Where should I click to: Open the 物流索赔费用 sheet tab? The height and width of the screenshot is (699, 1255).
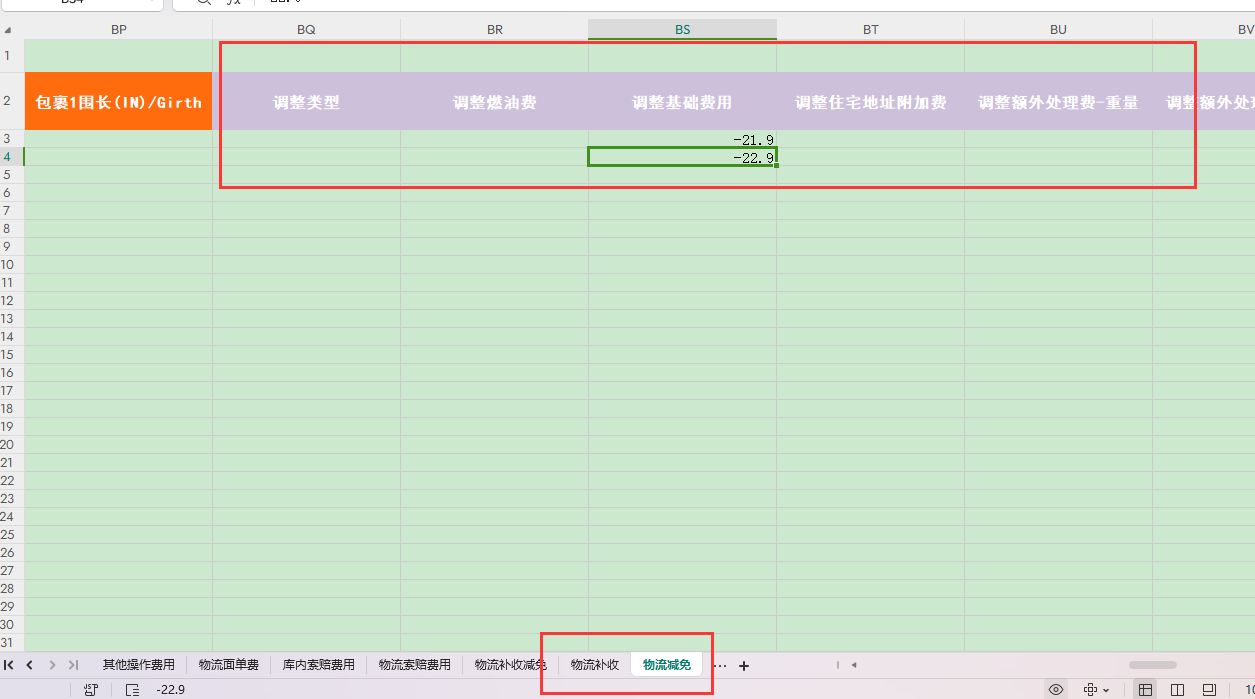pyautogui.click(x=415, y=665)
